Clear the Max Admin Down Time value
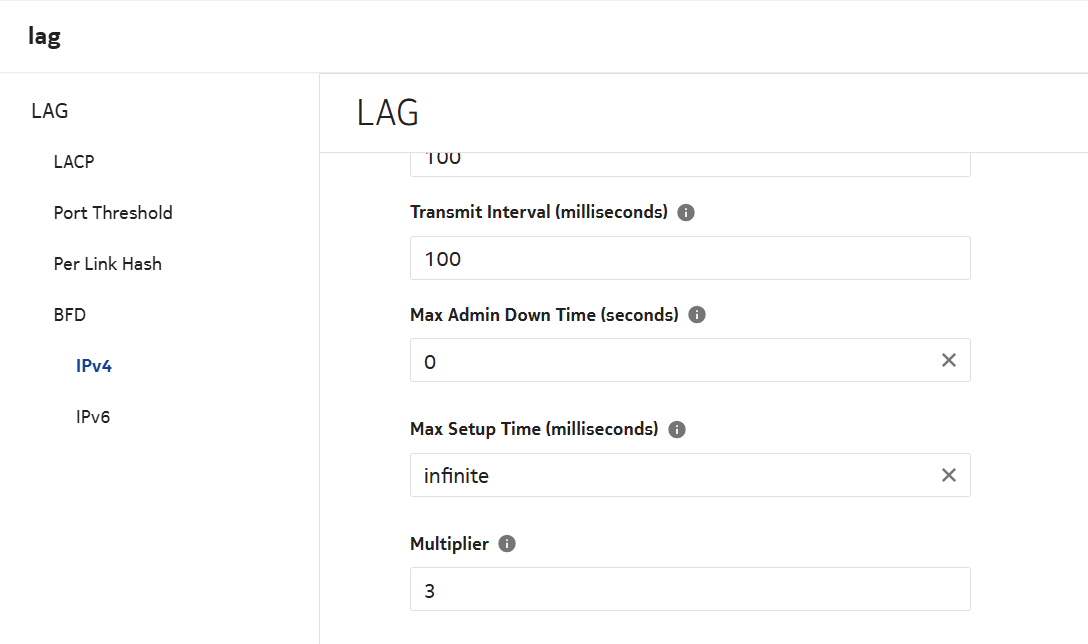 click(949, 360)
